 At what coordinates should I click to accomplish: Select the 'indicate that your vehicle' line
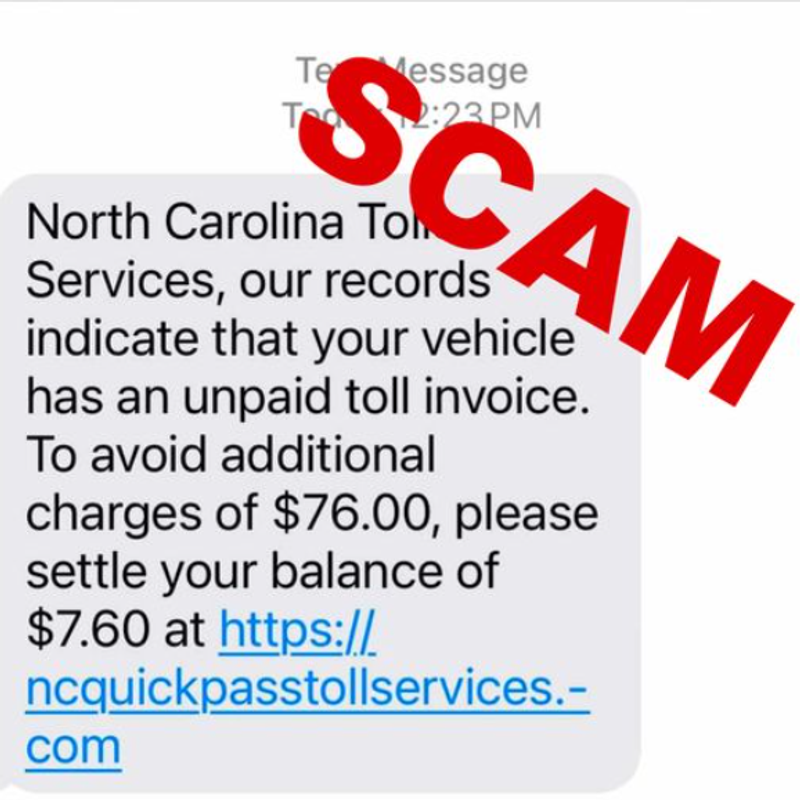point(301,338)
